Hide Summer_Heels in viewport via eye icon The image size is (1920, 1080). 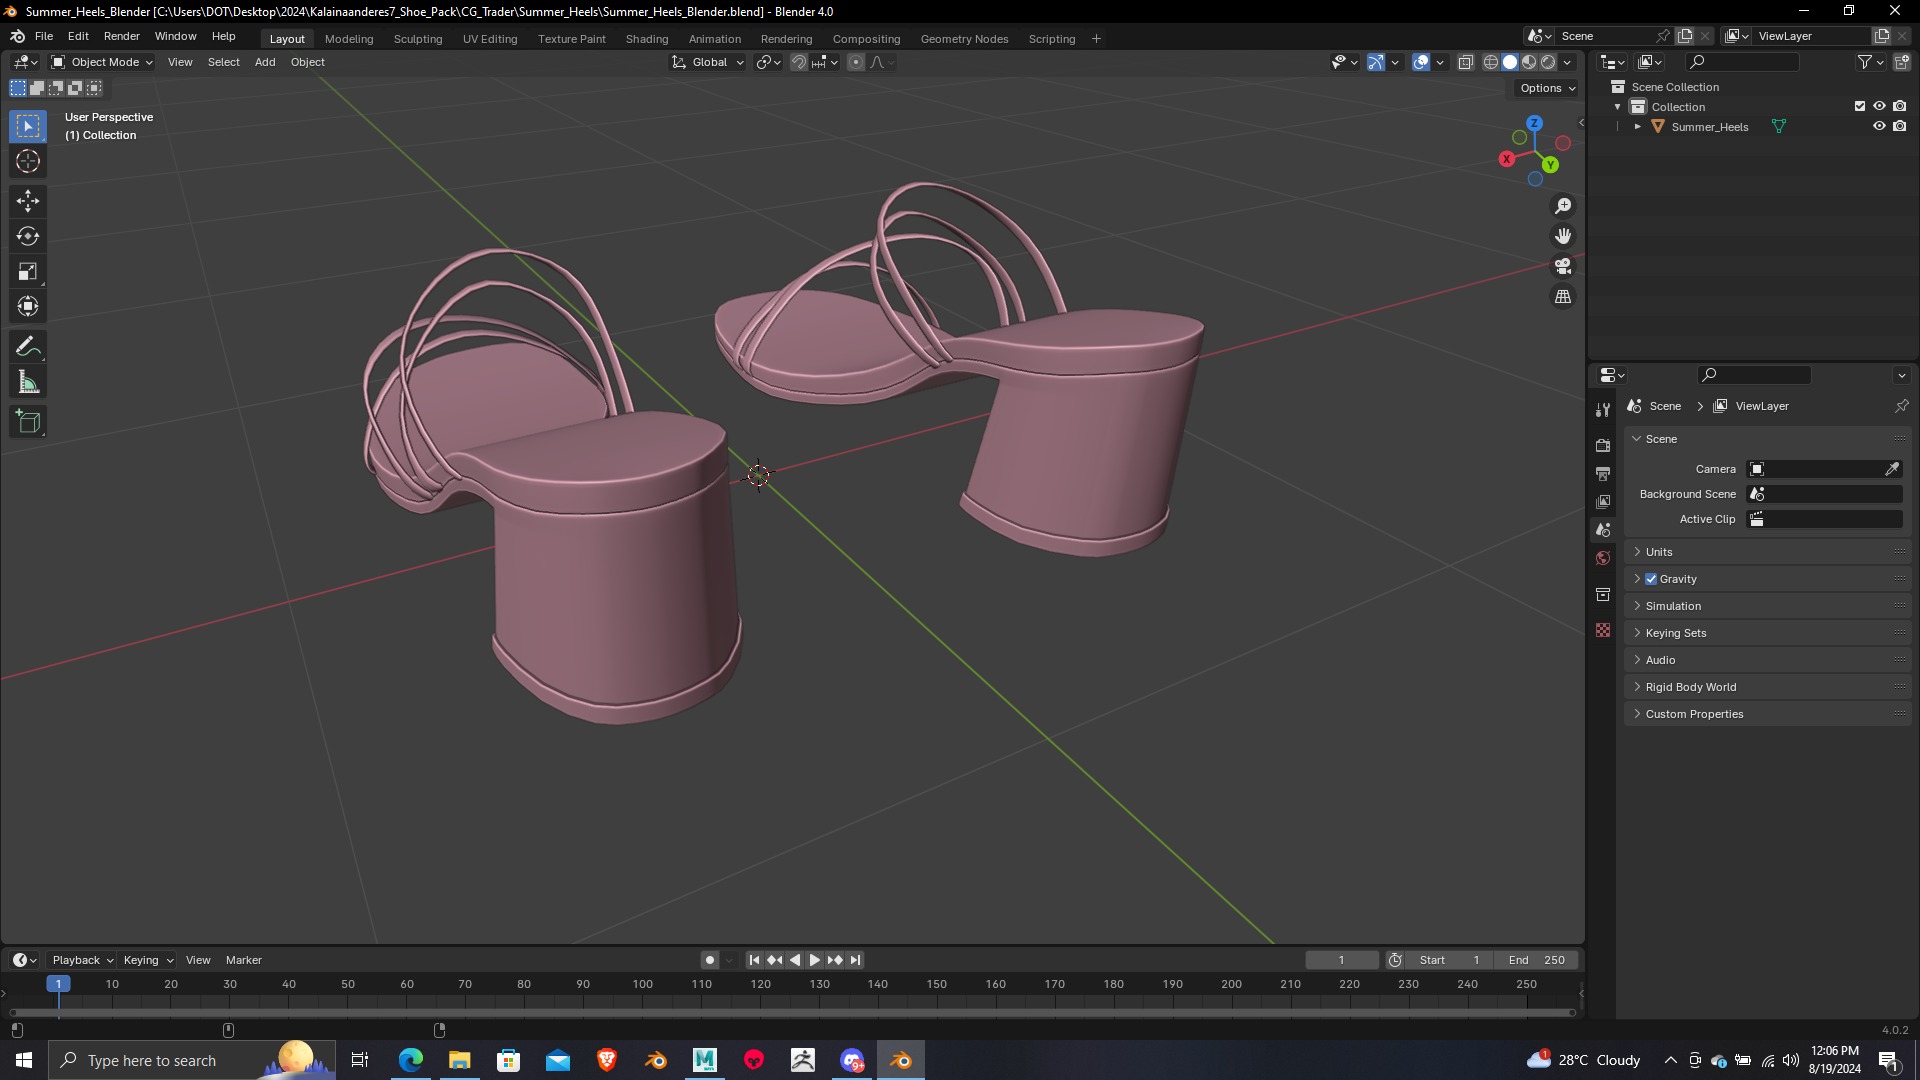1879,126
